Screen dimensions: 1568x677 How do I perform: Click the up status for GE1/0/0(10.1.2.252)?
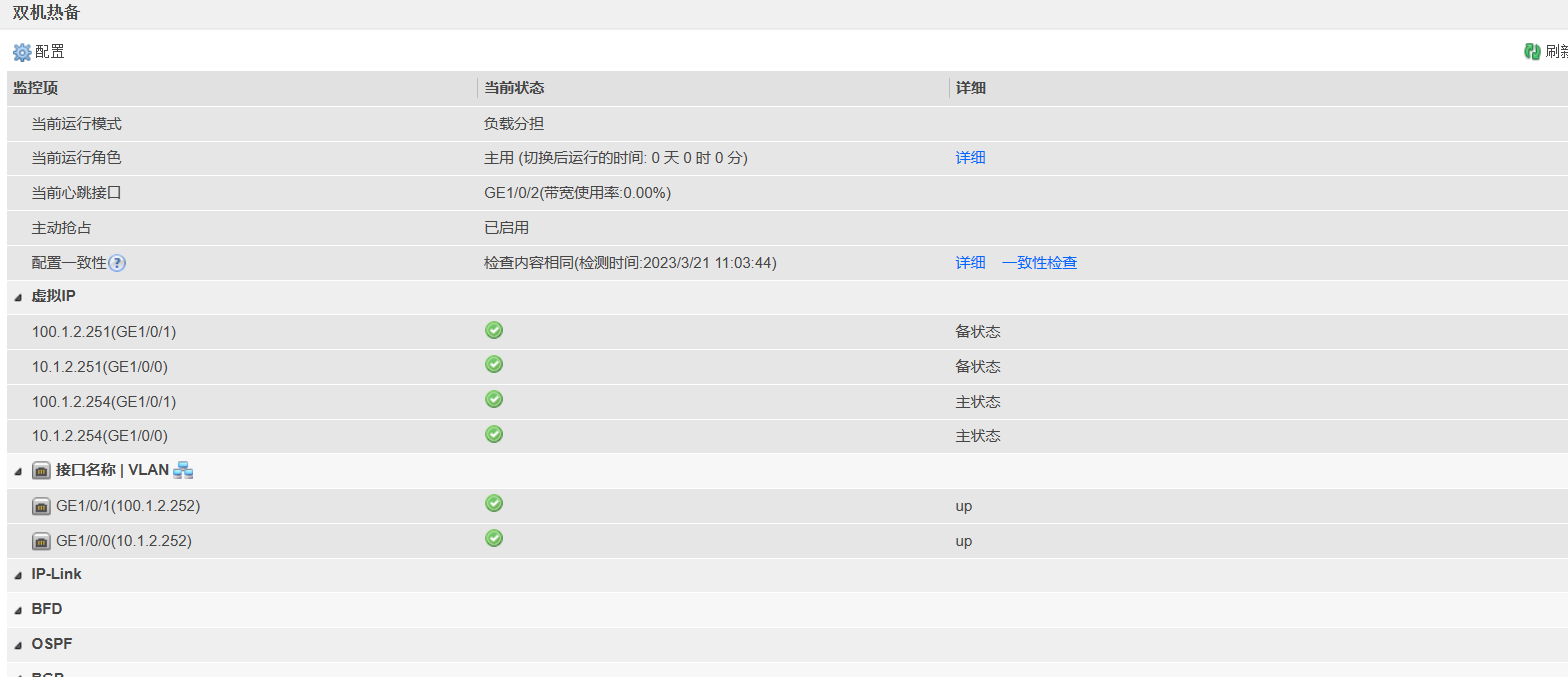964,541
